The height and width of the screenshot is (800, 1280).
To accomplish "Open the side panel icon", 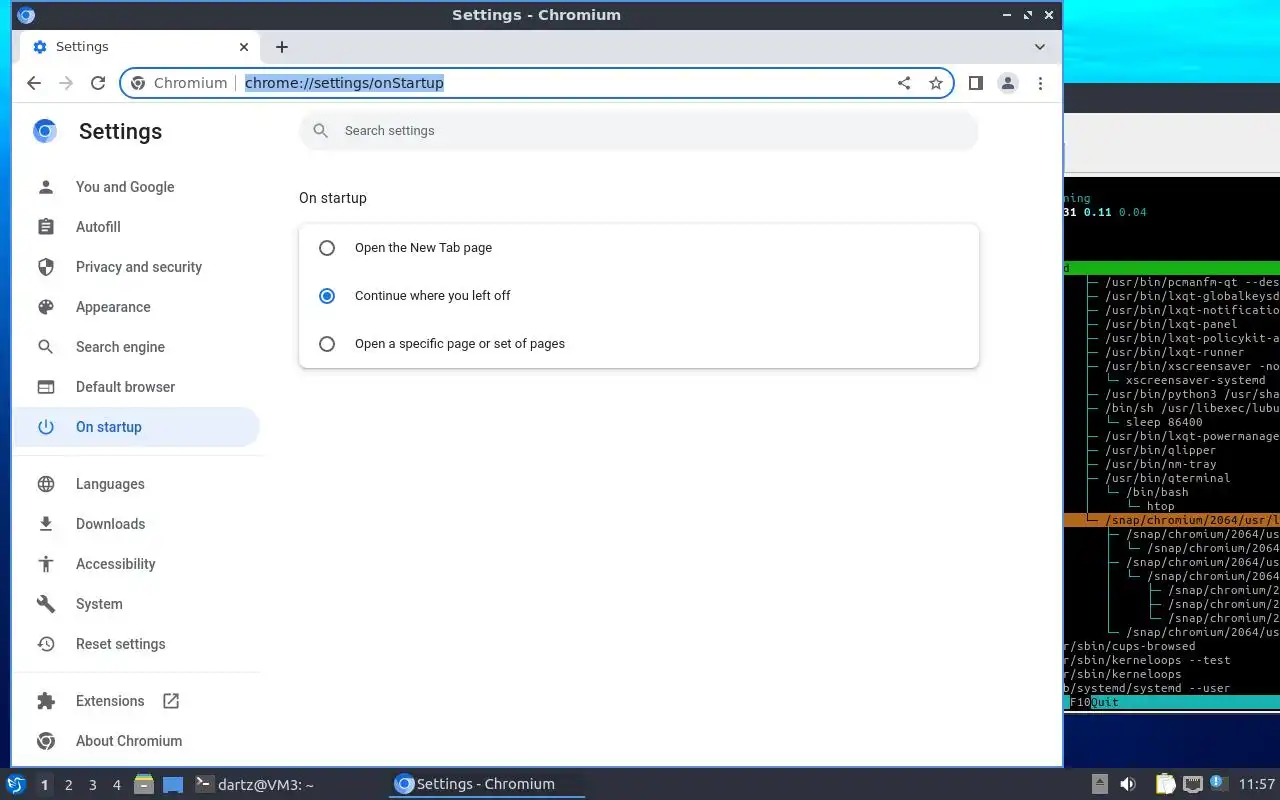I will (976, 83).
